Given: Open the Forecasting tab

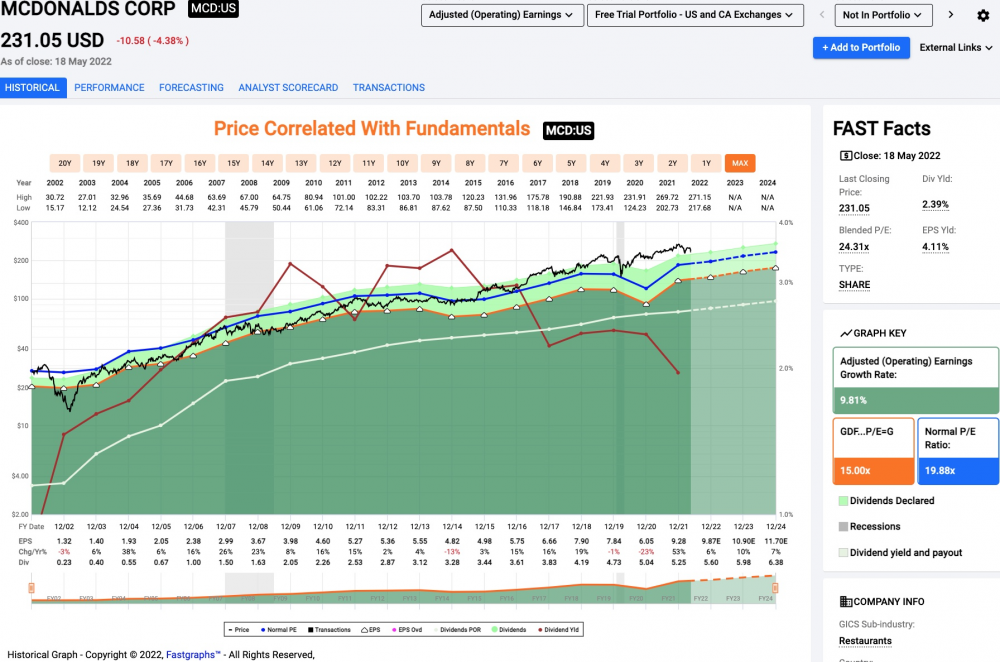Looking at the screenshot, I should 191,87.
